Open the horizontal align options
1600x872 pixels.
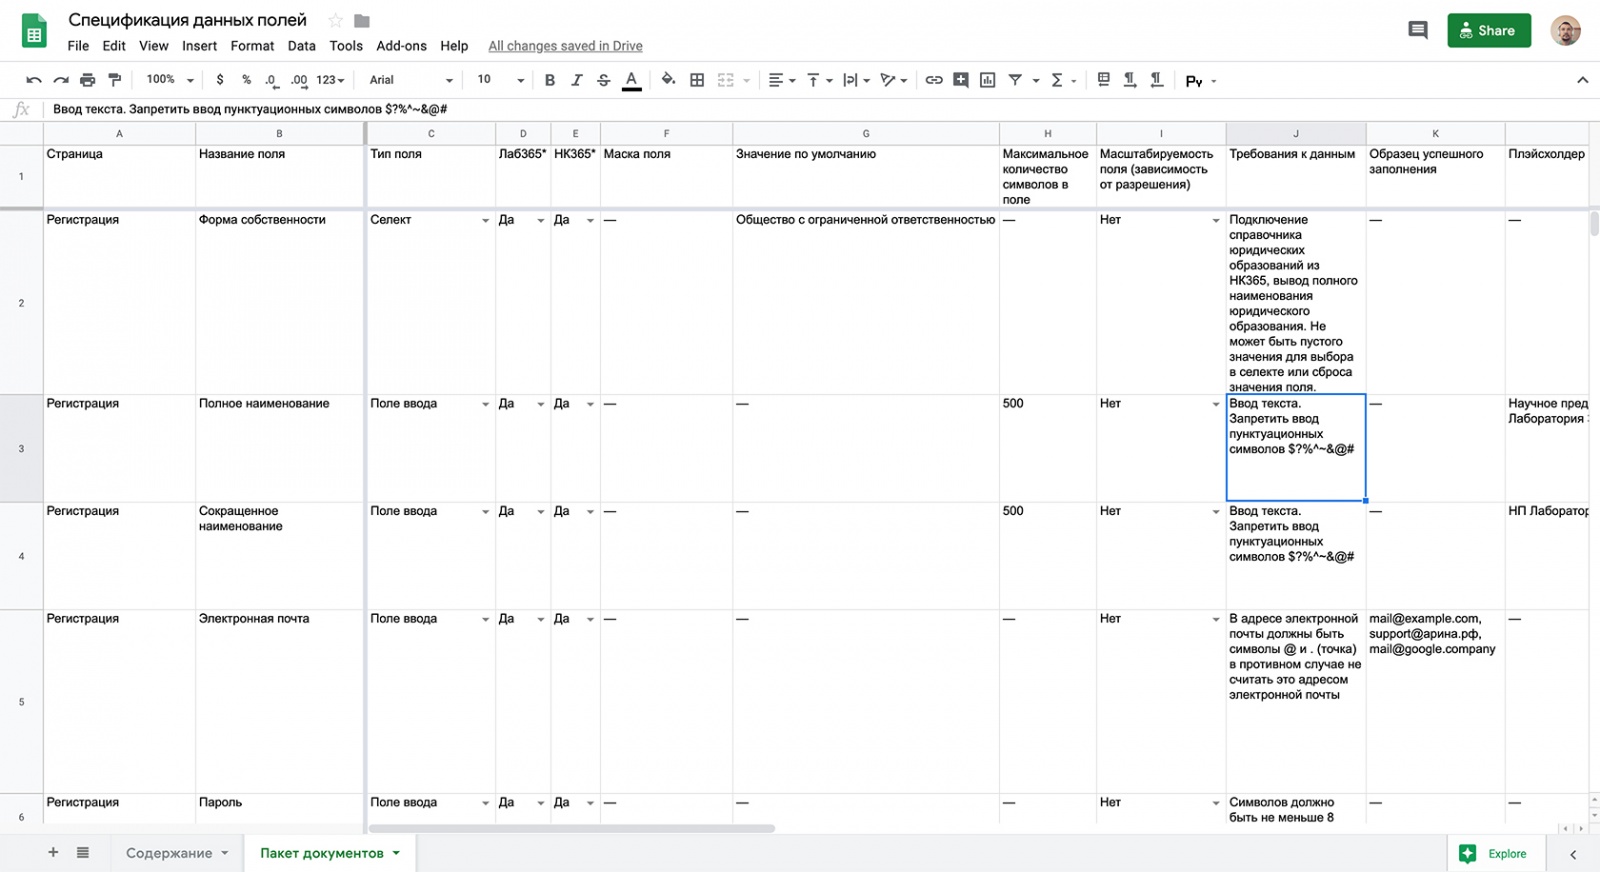coord(782,80)
